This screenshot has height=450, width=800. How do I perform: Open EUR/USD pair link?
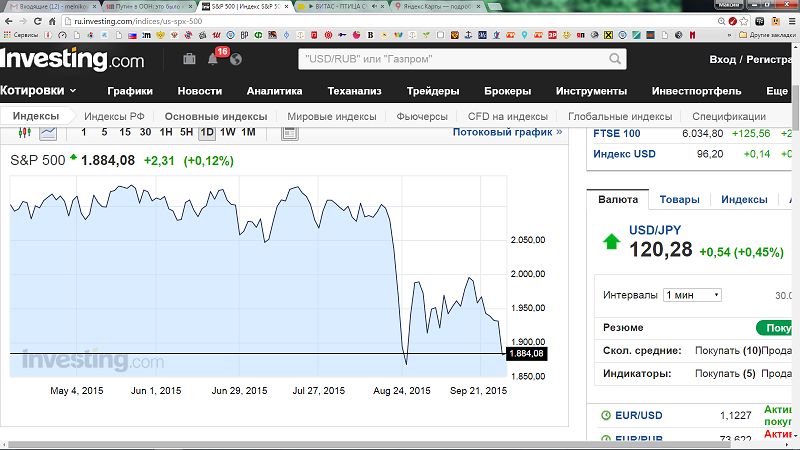pos(639,415)
